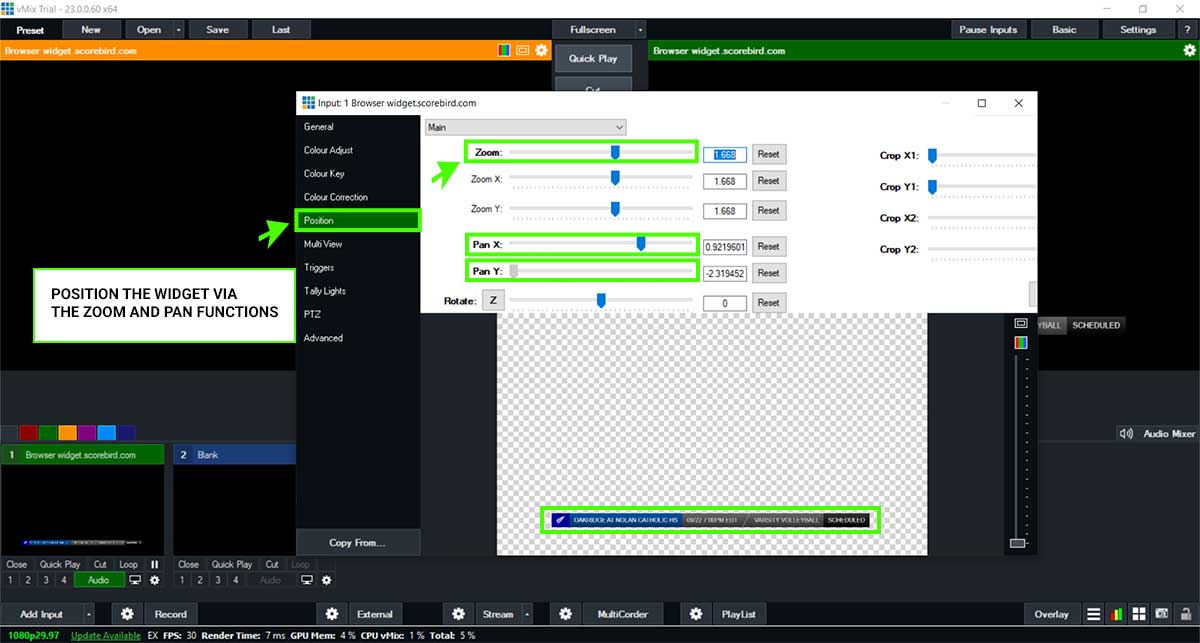Viewport: 1200px width, 643px height.
Task: Select the orange colour swatch
Action: point(67,433)
